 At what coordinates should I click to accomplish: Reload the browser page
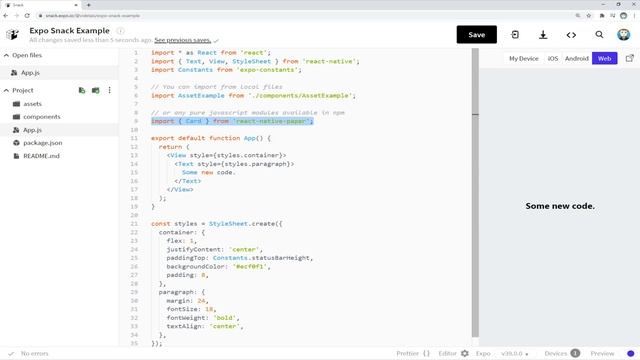click(x=27, y=16)
